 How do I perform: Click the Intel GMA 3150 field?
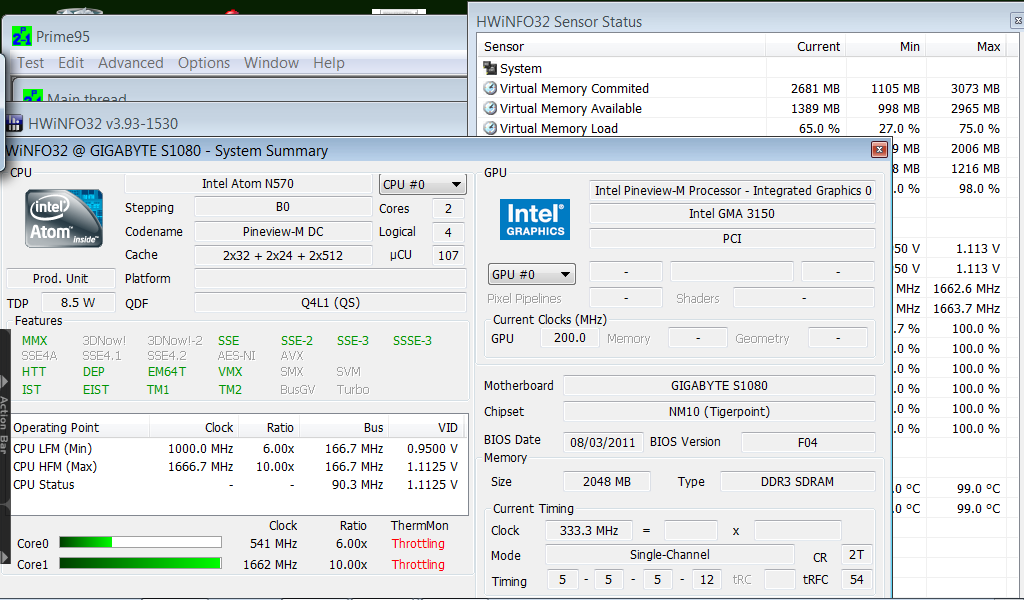coord(733,213)
